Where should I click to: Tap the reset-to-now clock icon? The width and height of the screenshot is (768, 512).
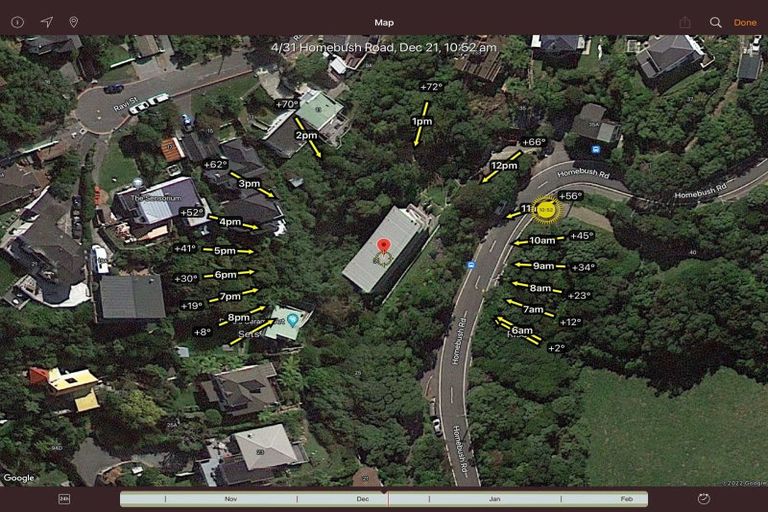pyautogui.click(x=704, y=498)
